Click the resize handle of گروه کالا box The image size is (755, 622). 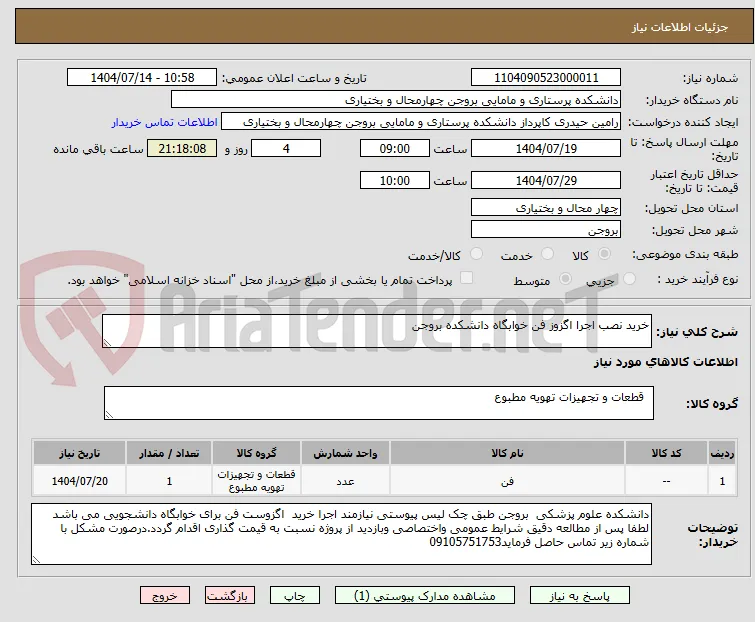click(109, 415)
